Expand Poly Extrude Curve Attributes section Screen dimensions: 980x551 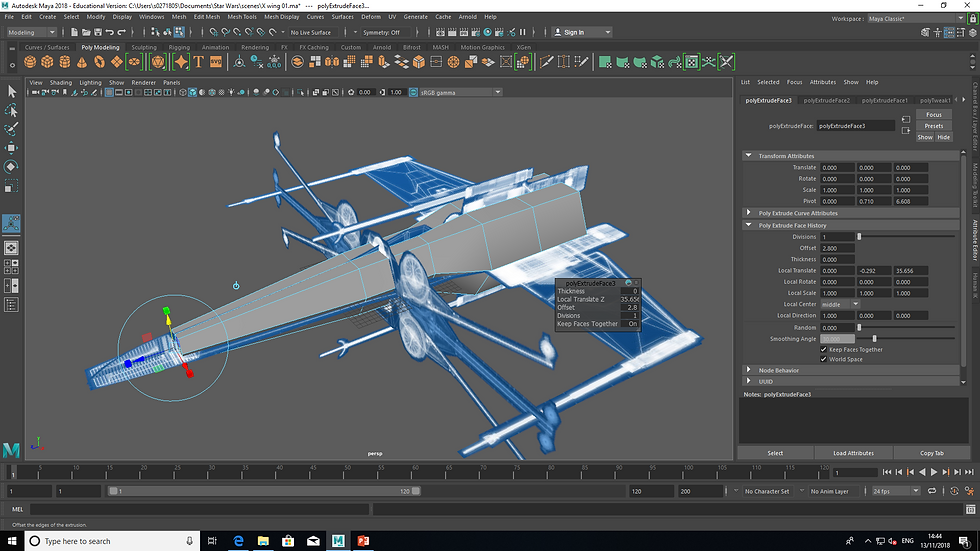[749, 213]
